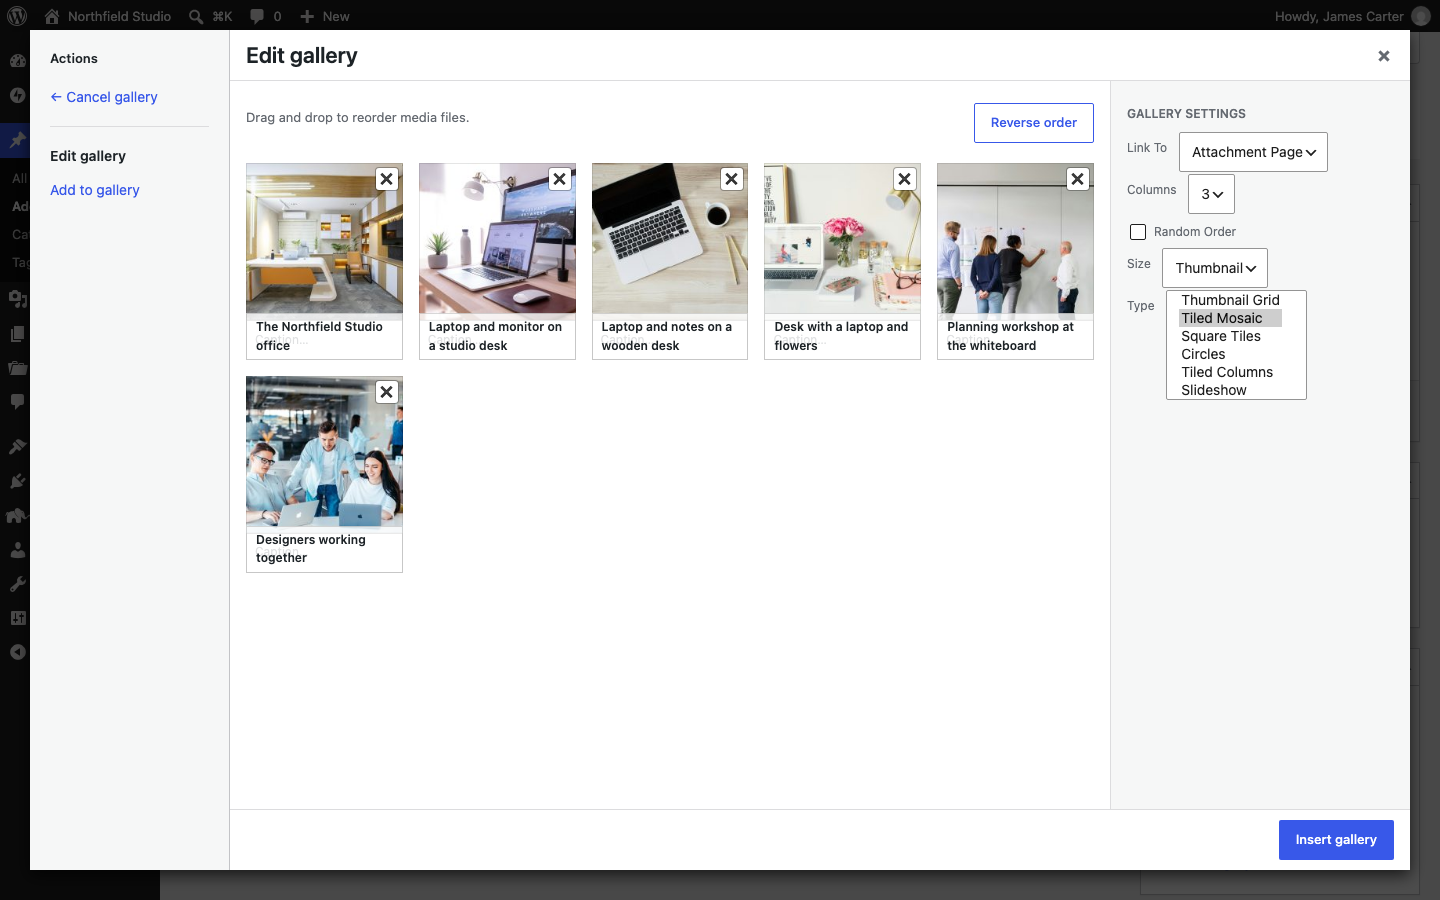Image resolution: width=1440 pixels, height=900 pixels.
Task: Select Tiled Mosaic gallery type
Action: point(1230,318)
